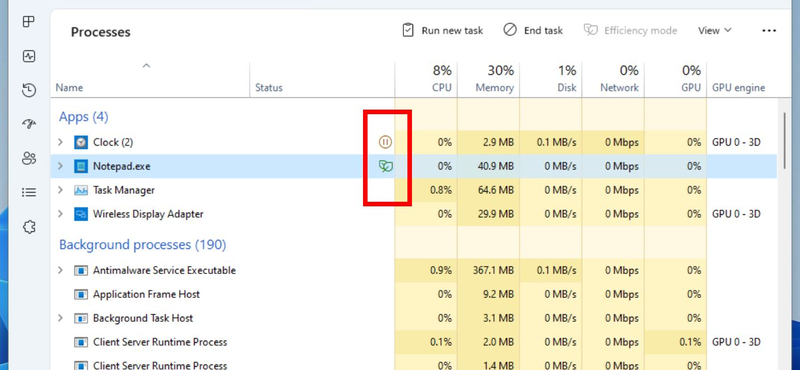Open the three-dots more options menu

point(769,31)
